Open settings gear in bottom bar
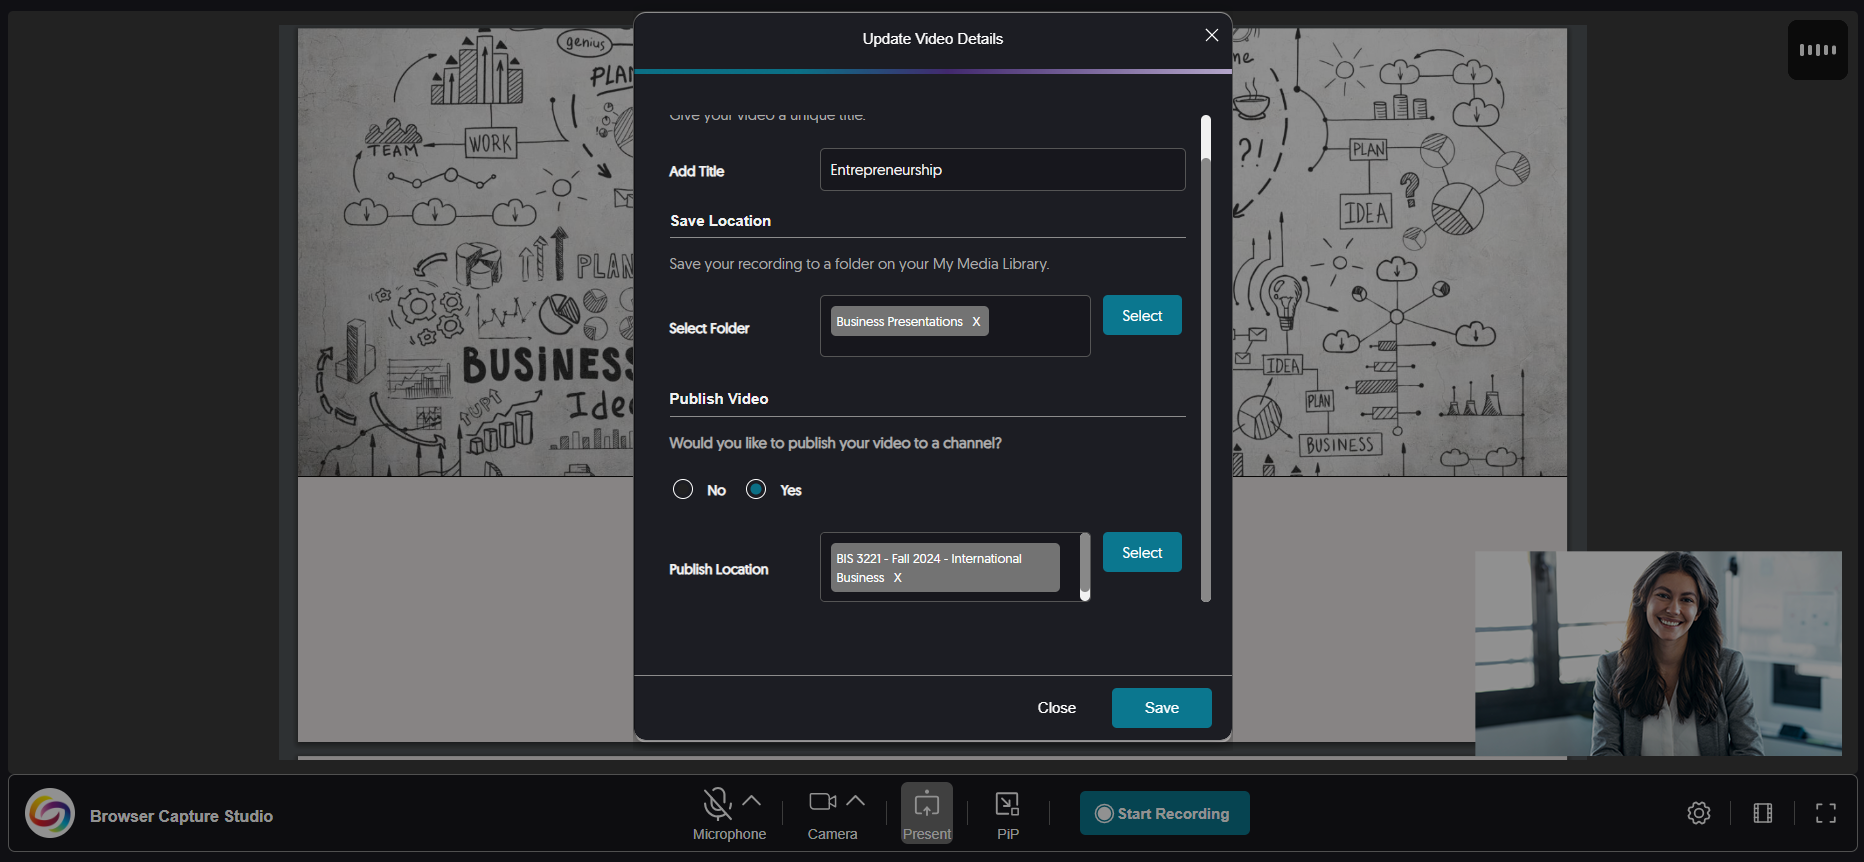1864x862 pixels. point(1699,813)
